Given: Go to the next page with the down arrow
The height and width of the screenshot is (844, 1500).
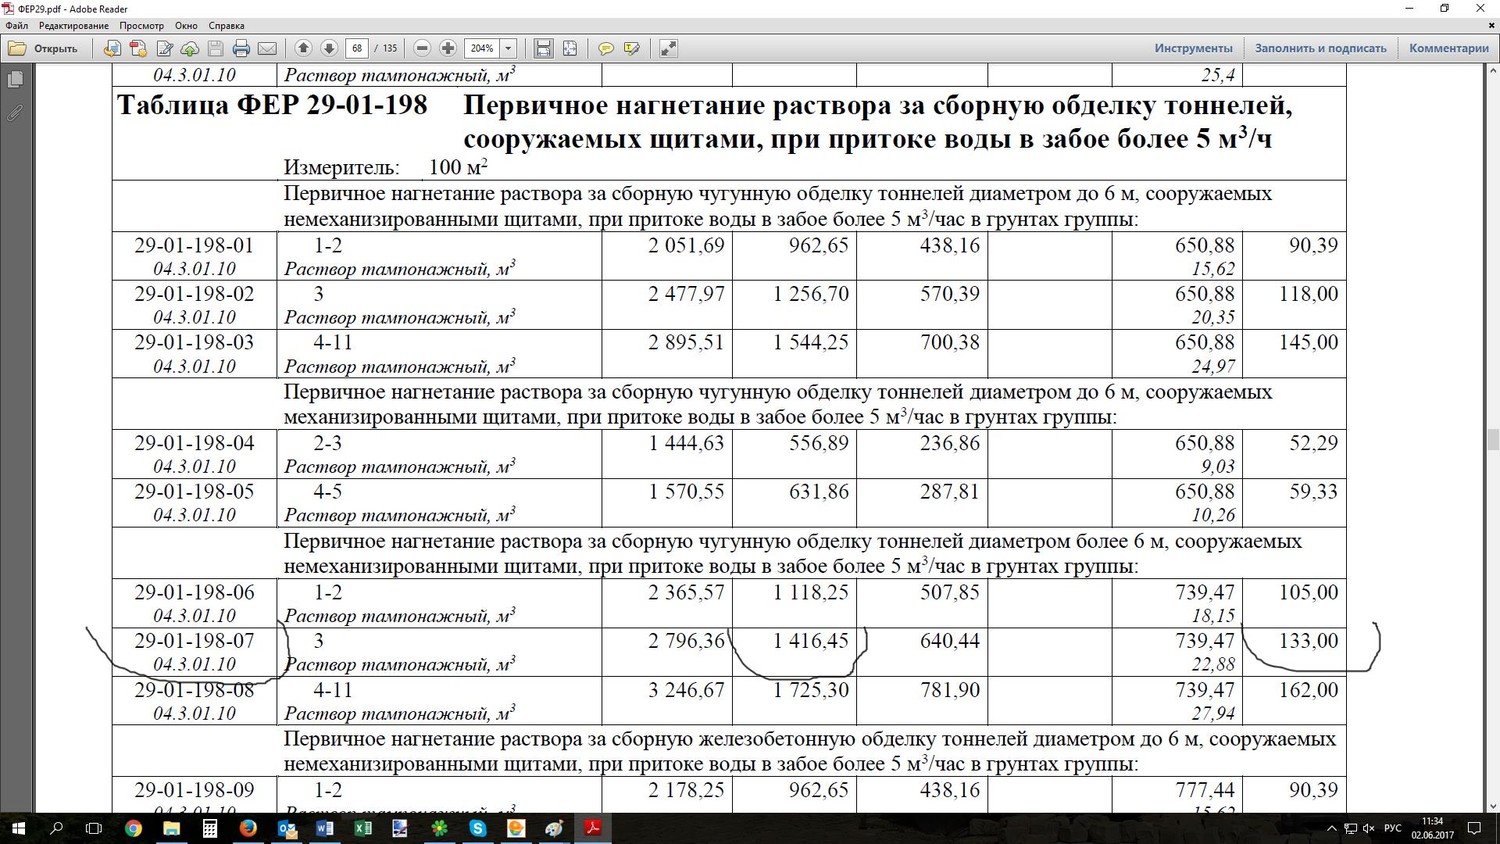Looking at the screenshot, I should click(328, 48).
